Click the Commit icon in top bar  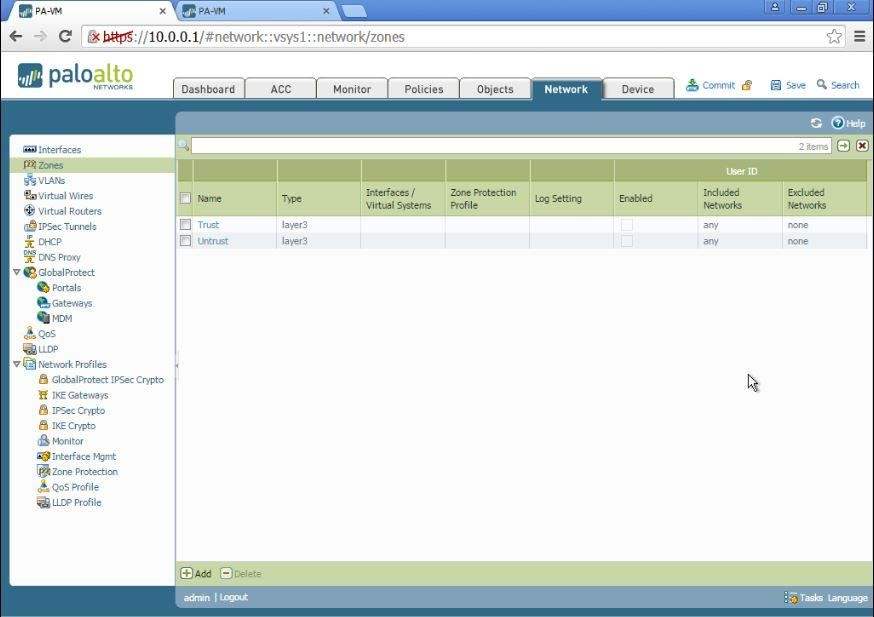pyautogui.click(x=692, y=86)
